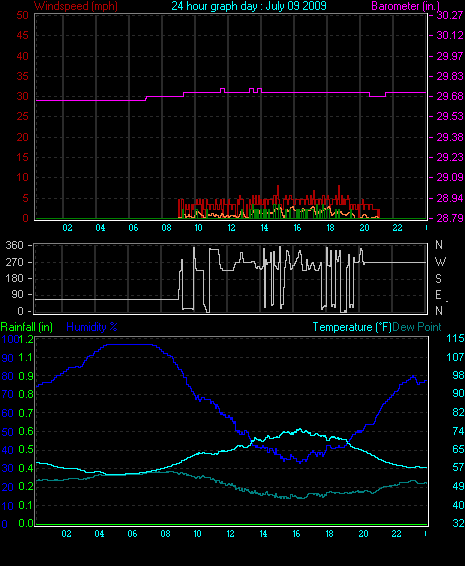Select hour '12' under the windspeed graph

(x=231, y=228)
